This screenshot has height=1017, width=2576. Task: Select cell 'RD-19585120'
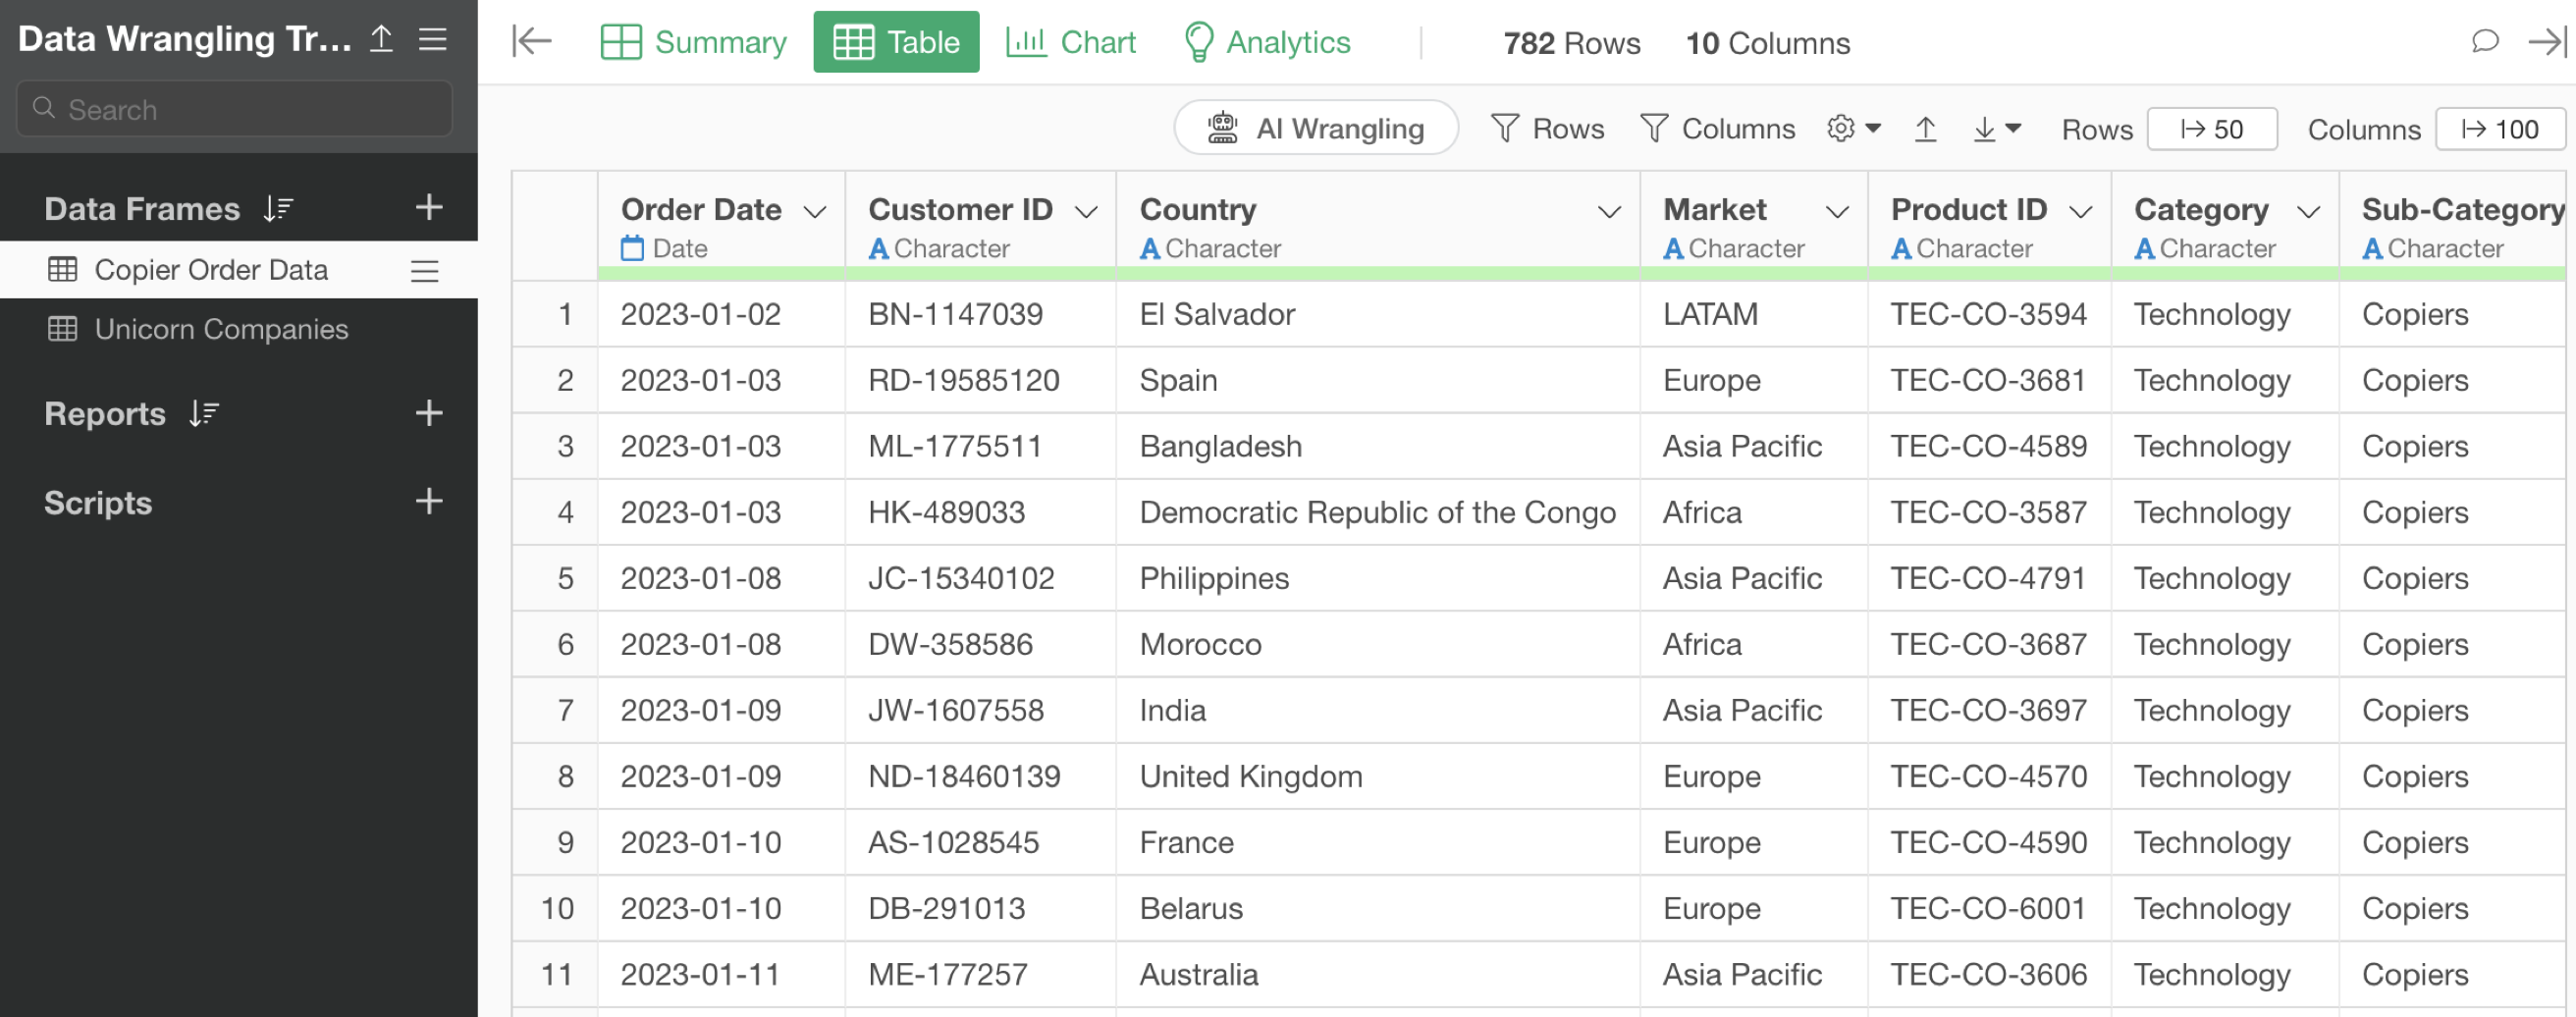tap(980, 380)
